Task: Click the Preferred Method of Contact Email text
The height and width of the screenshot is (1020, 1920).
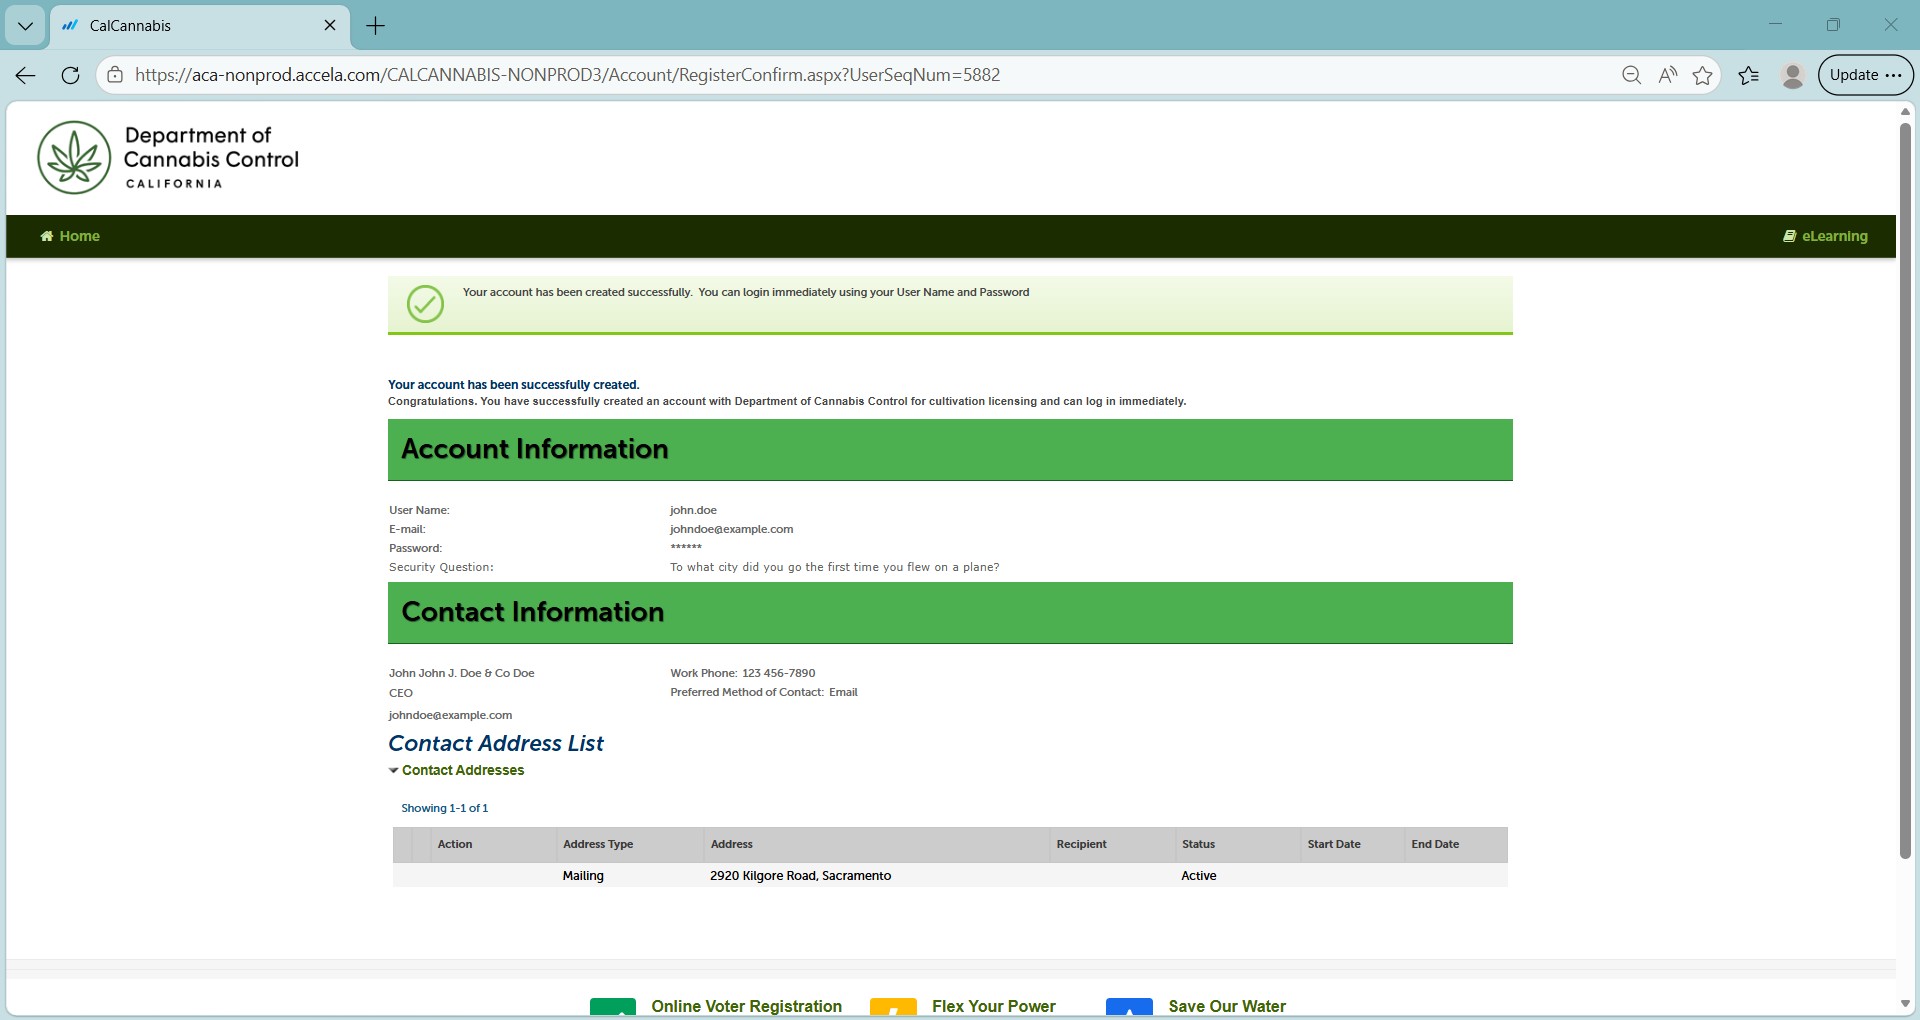Action: click(x=764, y=692)
